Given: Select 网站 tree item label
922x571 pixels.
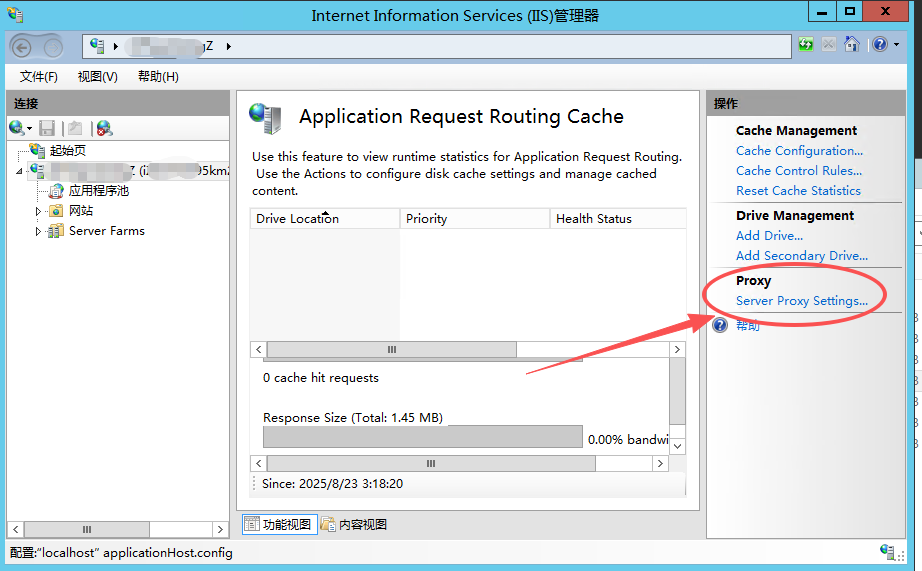Looking at the screenshot, I should click(81, 211).
